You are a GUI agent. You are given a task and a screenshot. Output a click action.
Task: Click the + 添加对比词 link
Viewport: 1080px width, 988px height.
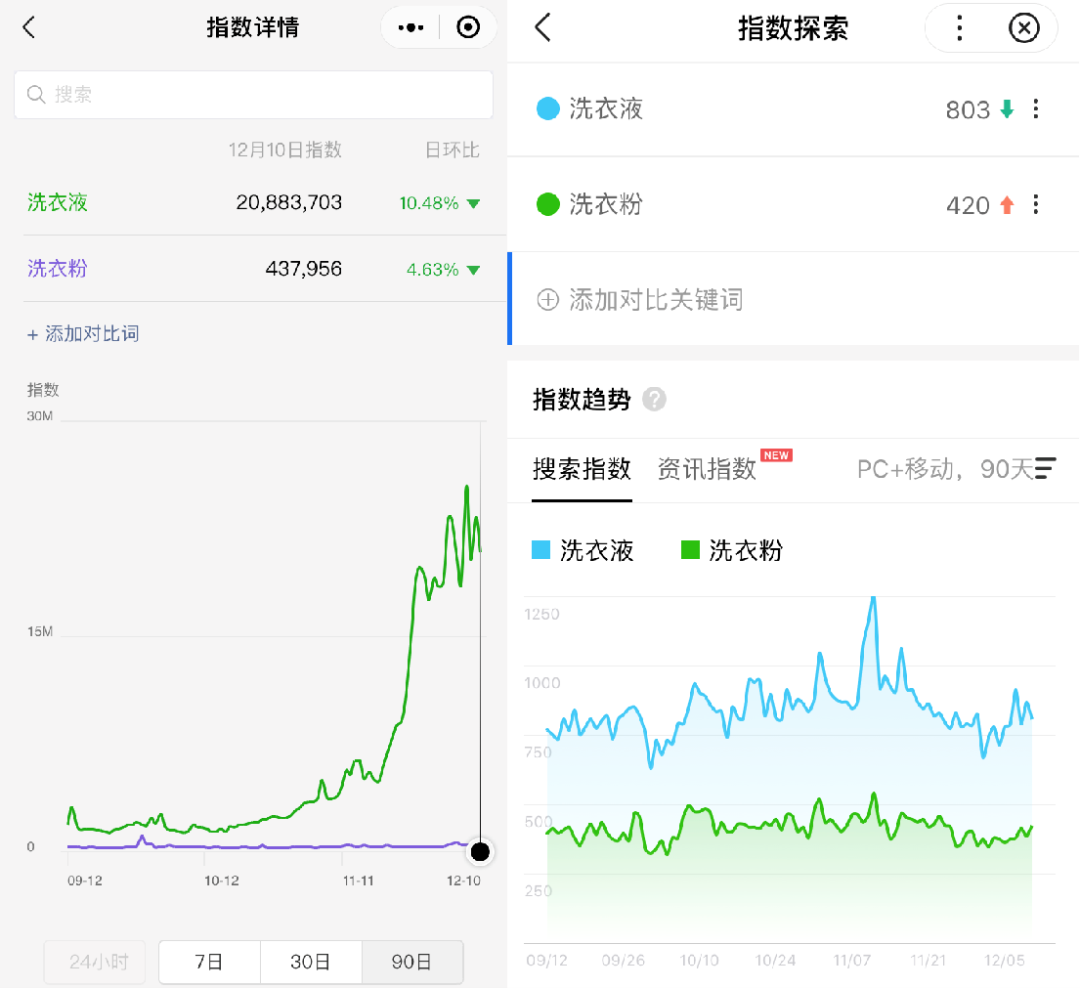pyautogui.click(x=82, y=334)
